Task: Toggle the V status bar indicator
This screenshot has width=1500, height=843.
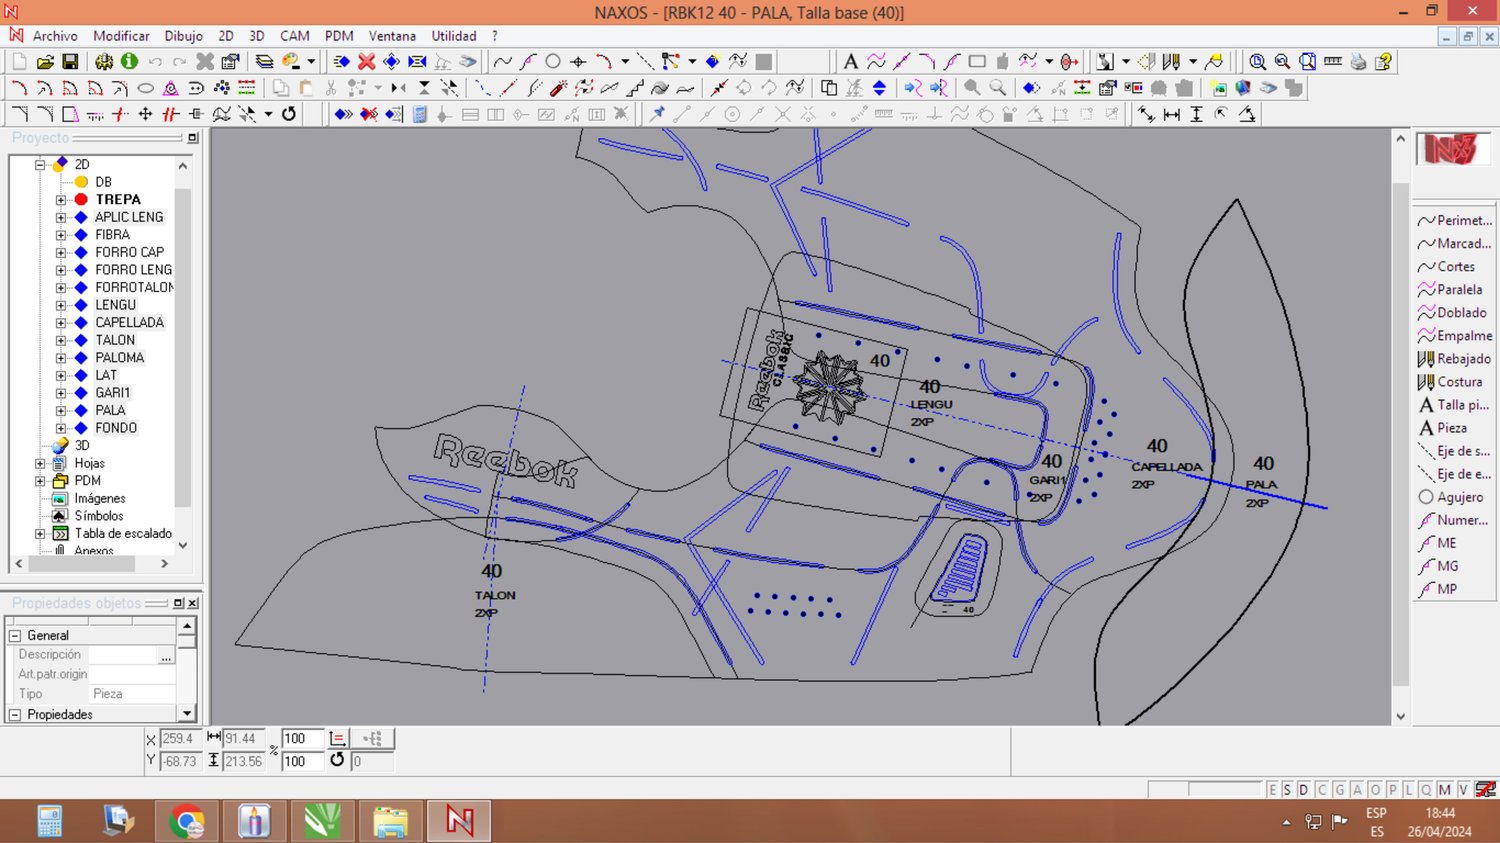Action: [1463, 790]
